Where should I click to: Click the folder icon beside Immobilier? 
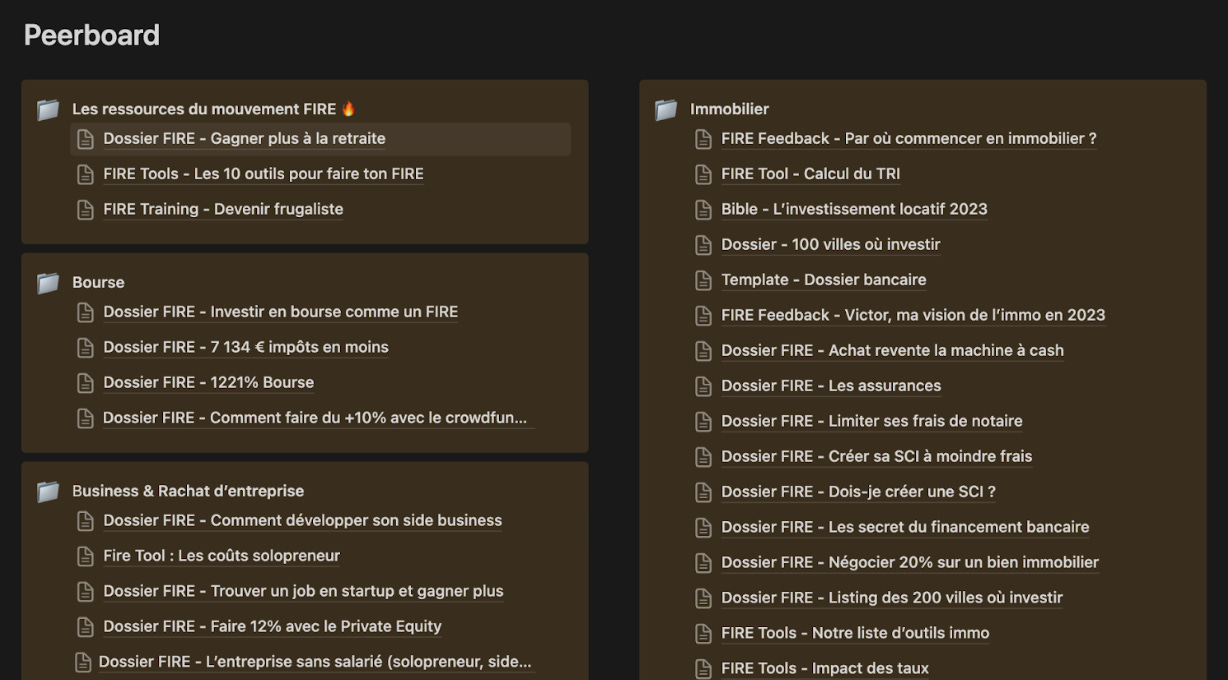tap(666, 110)
